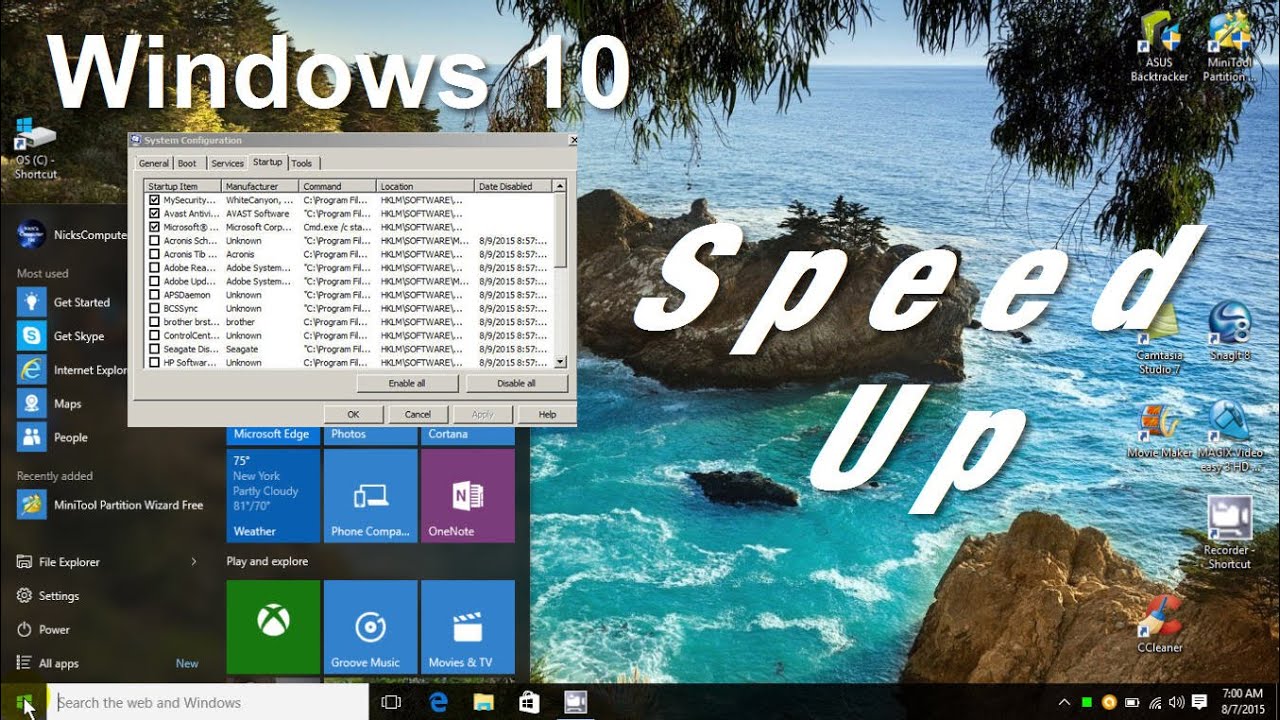
Task: Open Movie Maker desktop icon
Action: click(x=1159, y=432)
